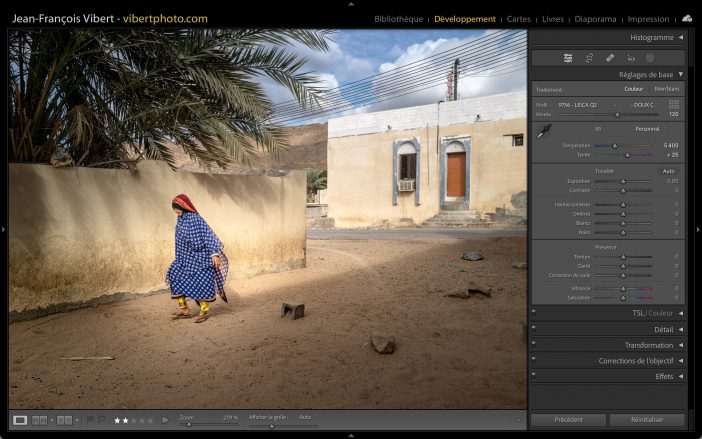The image size is (702, 439).
Task: Toggle the Détail panel on-off switch
Action: click(534, 328)
